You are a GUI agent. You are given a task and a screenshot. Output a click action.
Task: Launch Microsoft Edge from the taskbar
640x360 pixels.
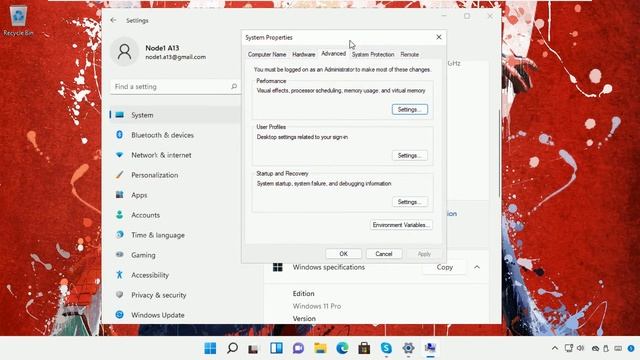(342, 348)
